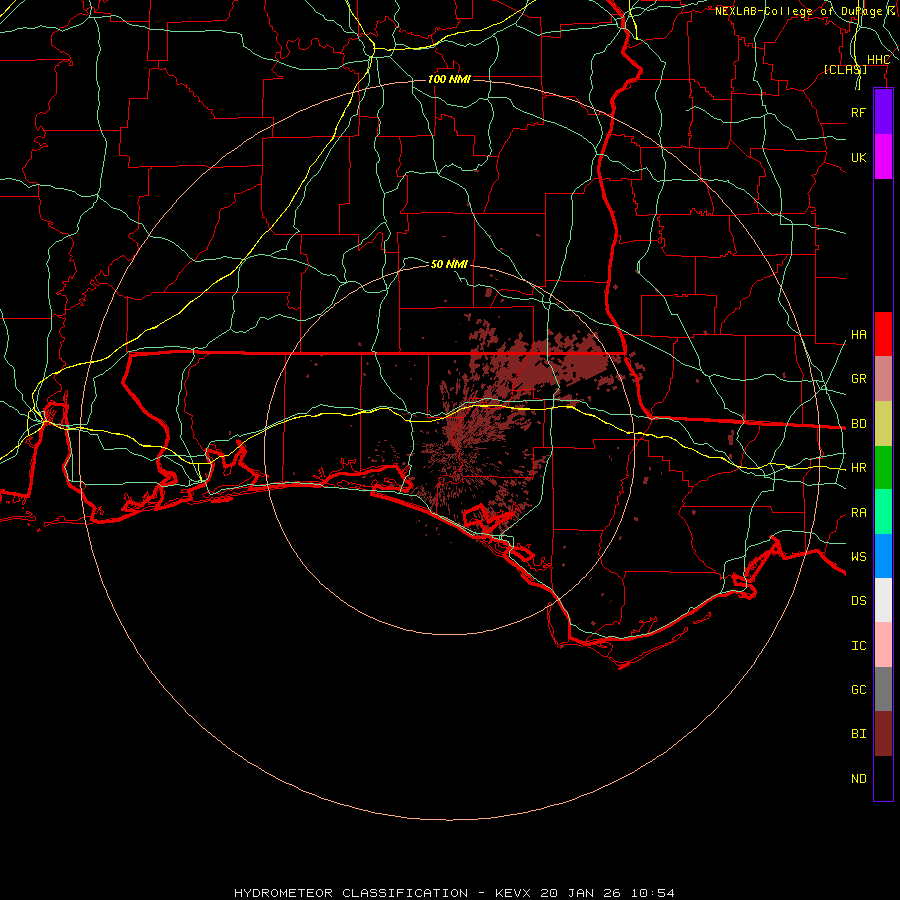Click the gray GC legend swatch
The image size is (900, 900).
pyautogui.click(x=883, y=689)
